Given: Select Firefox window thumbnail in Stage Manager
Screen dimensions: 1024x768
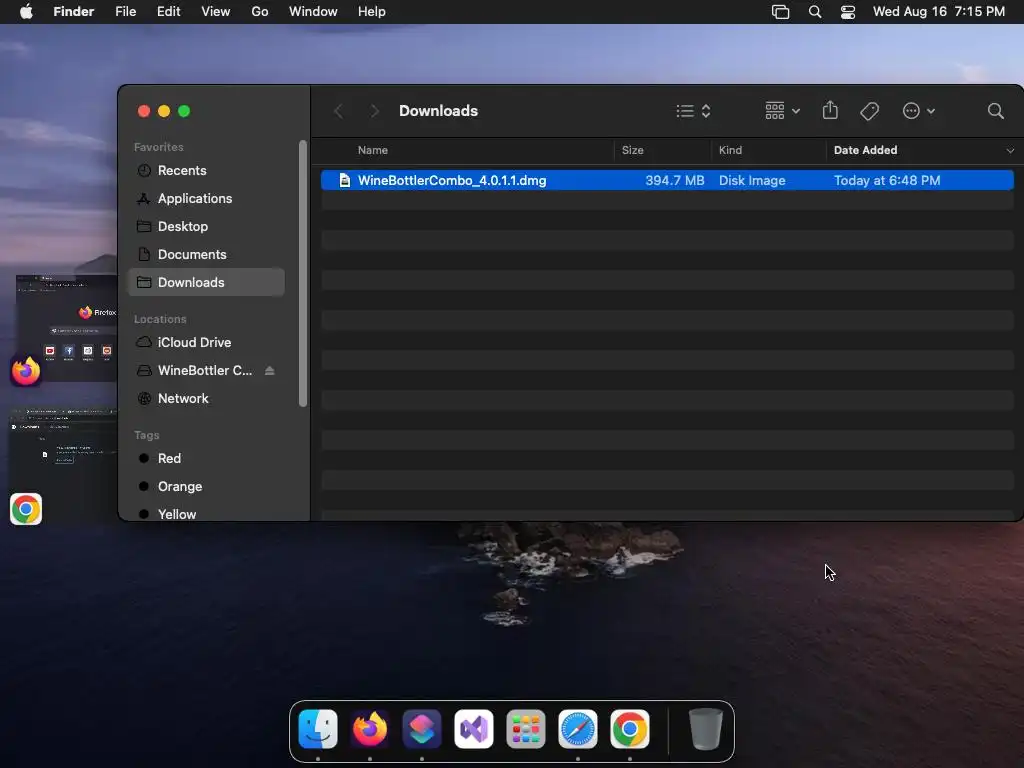Looking at the screenshot, I should 67,328.
